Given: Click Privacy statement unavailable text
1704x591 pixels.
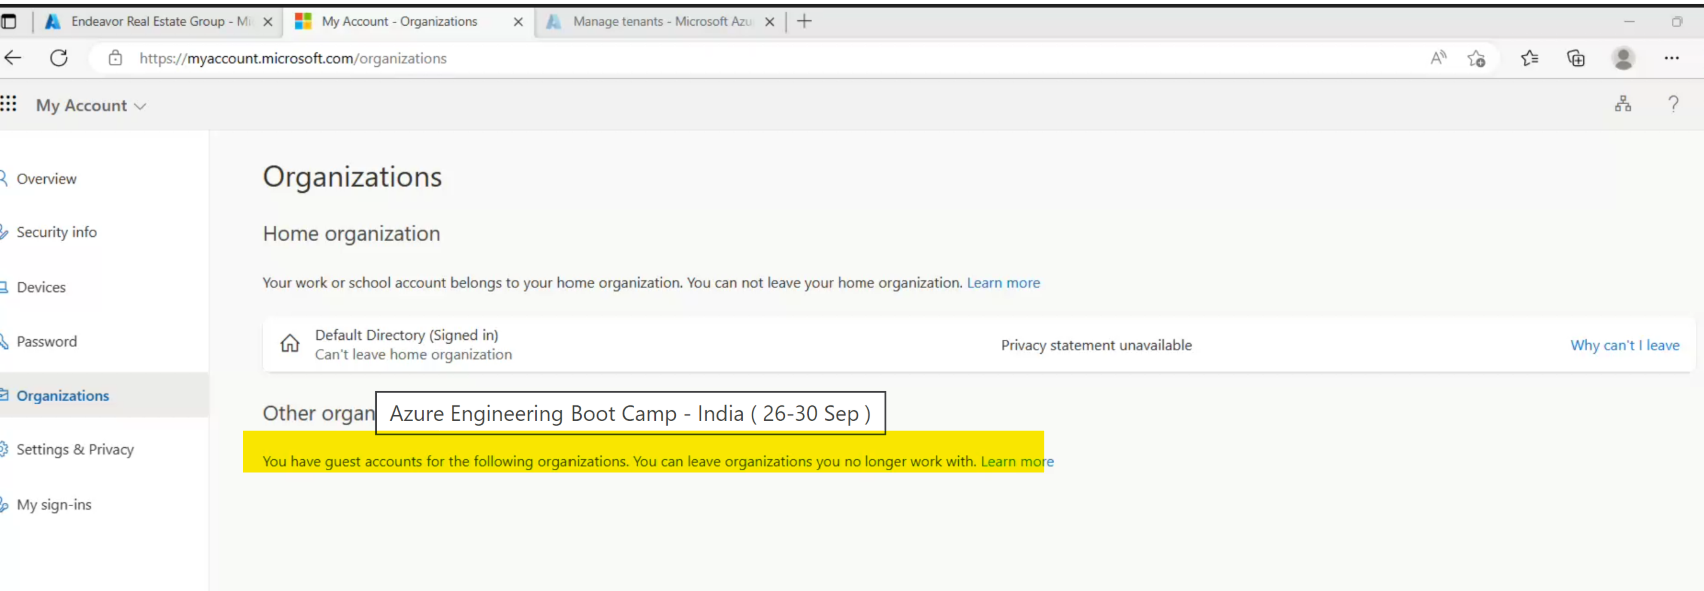Looking at the screenshot, I should pos(1096,345).
